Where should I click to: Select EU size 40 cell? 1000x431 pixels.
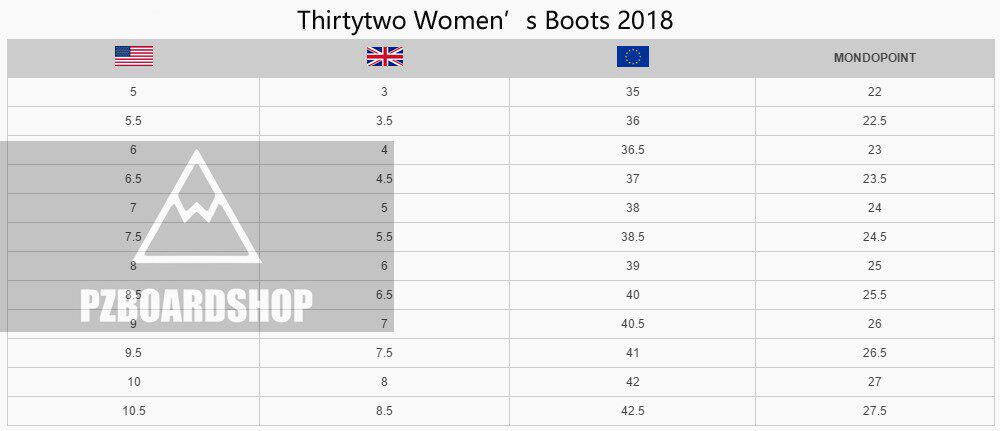[x=632, y=295]
